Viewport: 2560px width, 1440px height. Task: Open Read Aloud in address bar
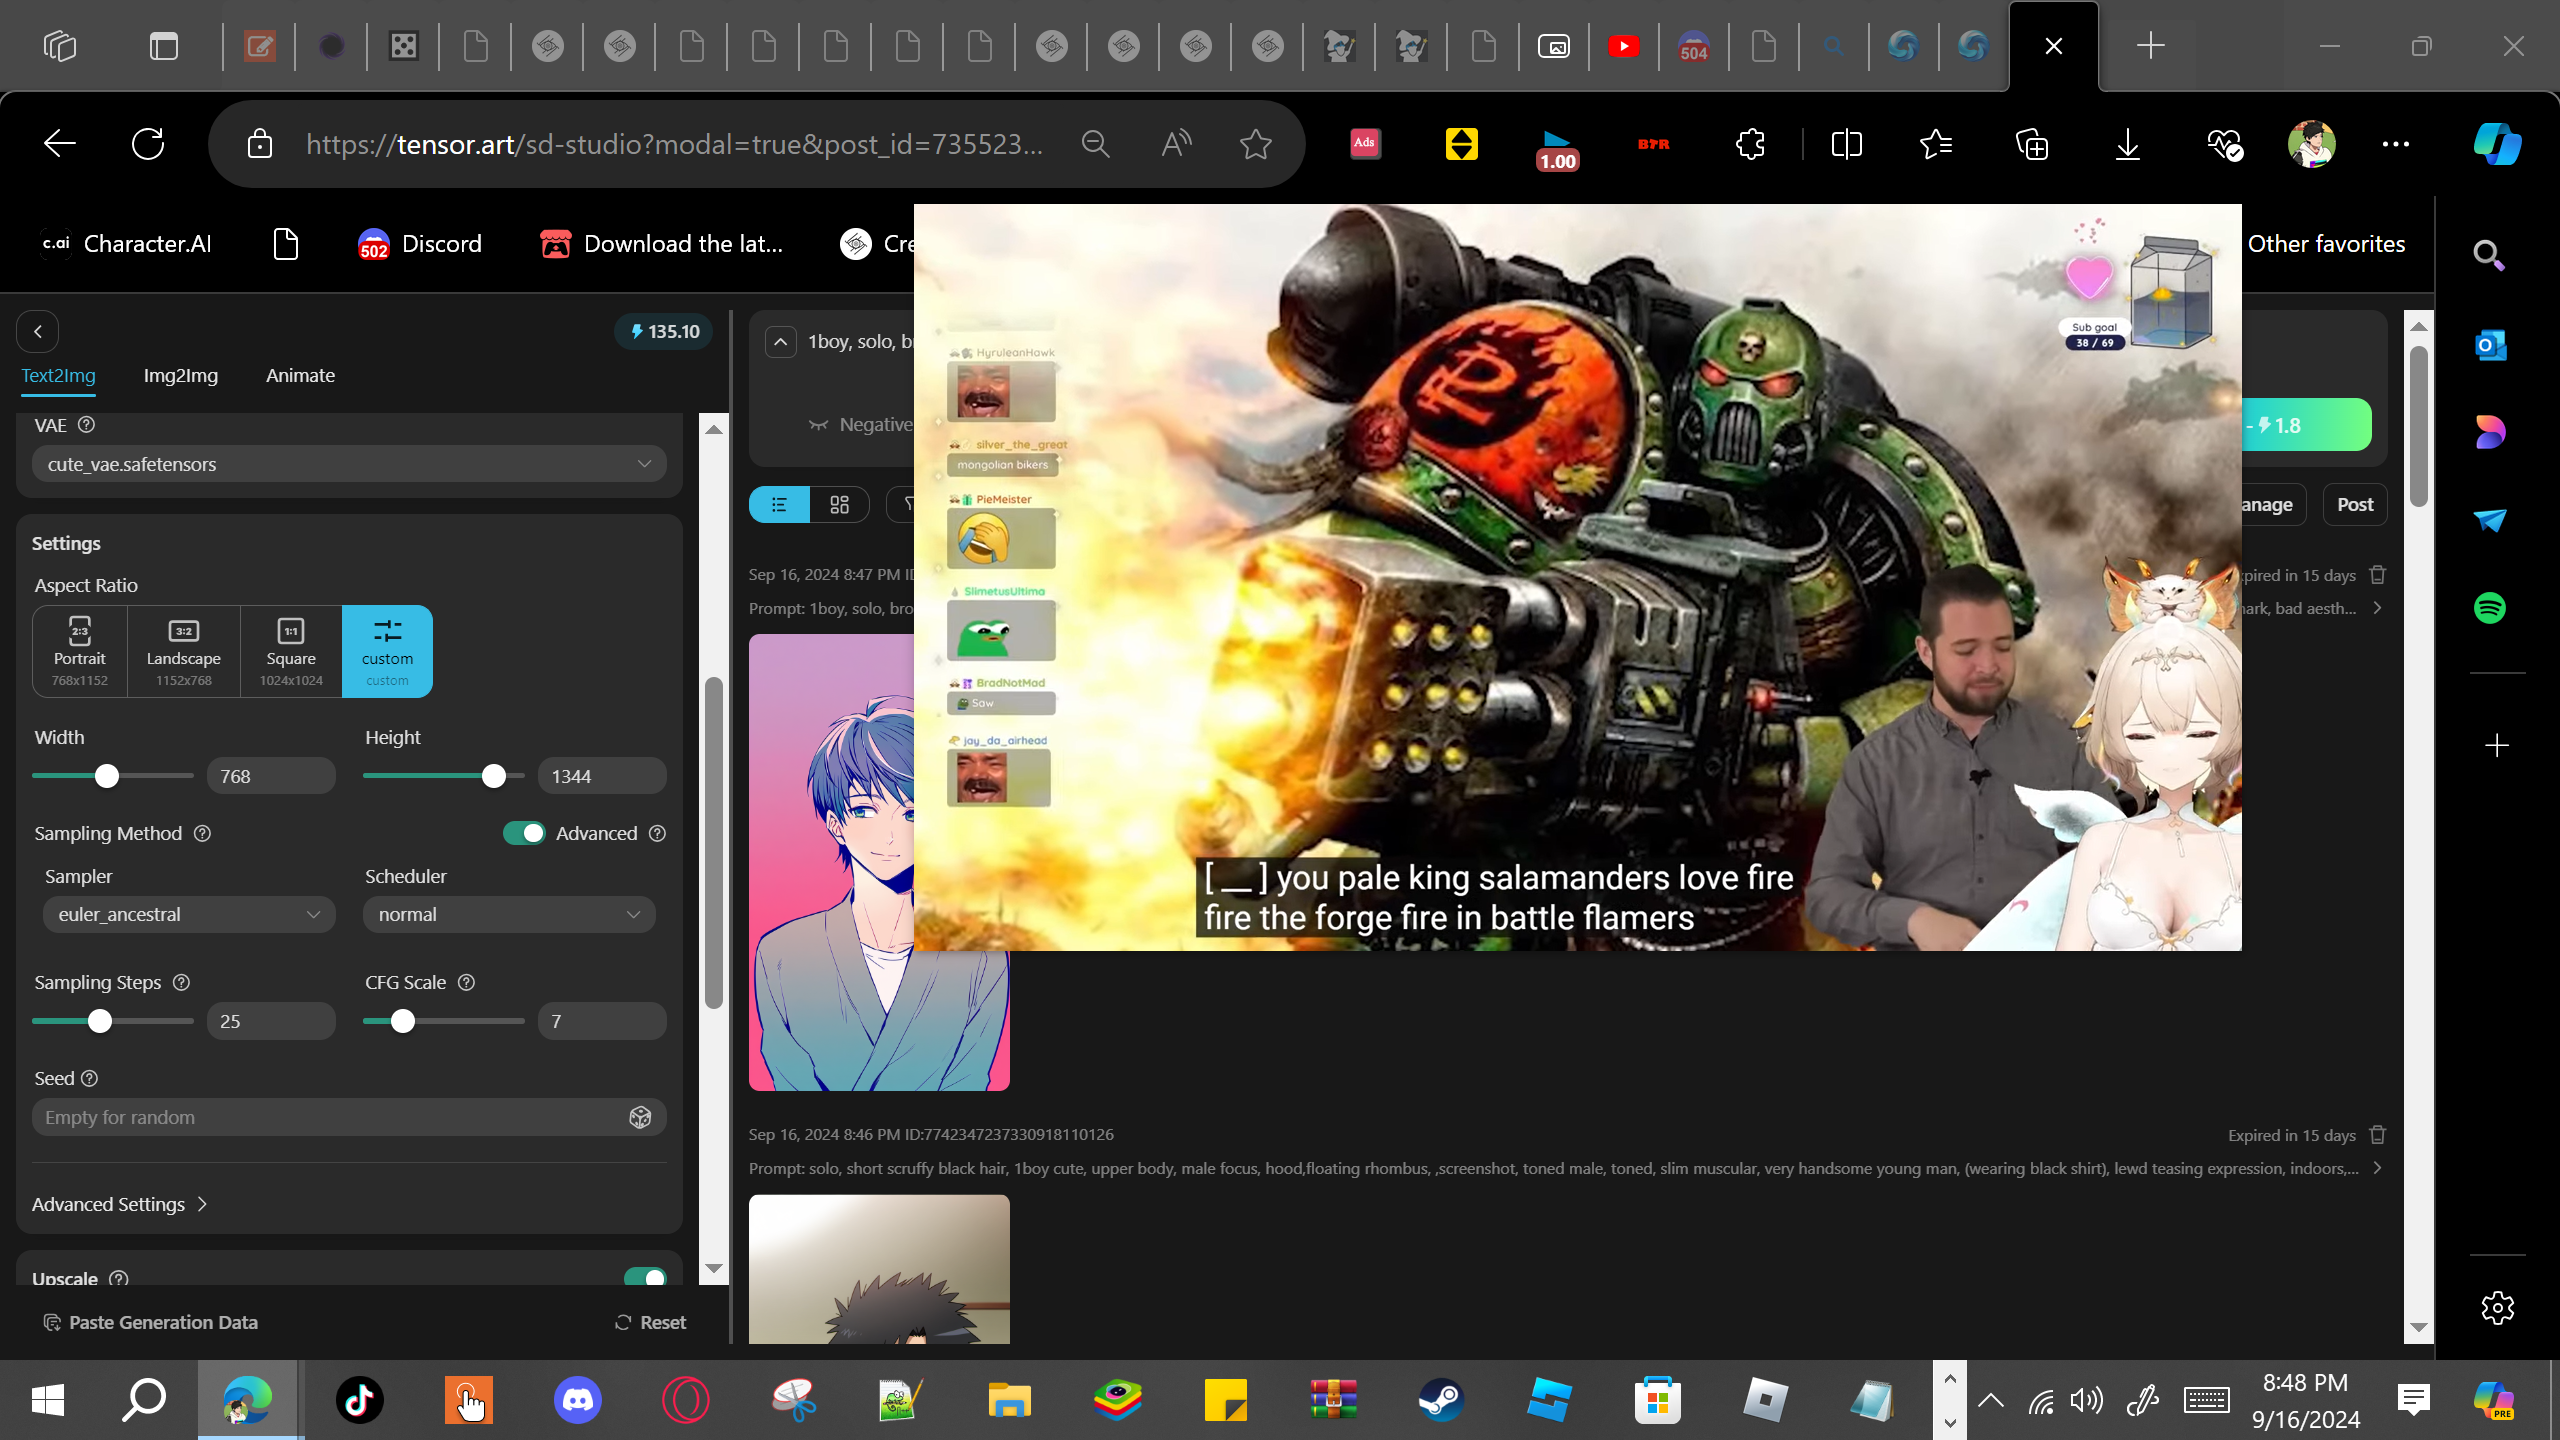(x=1176, y=144)
